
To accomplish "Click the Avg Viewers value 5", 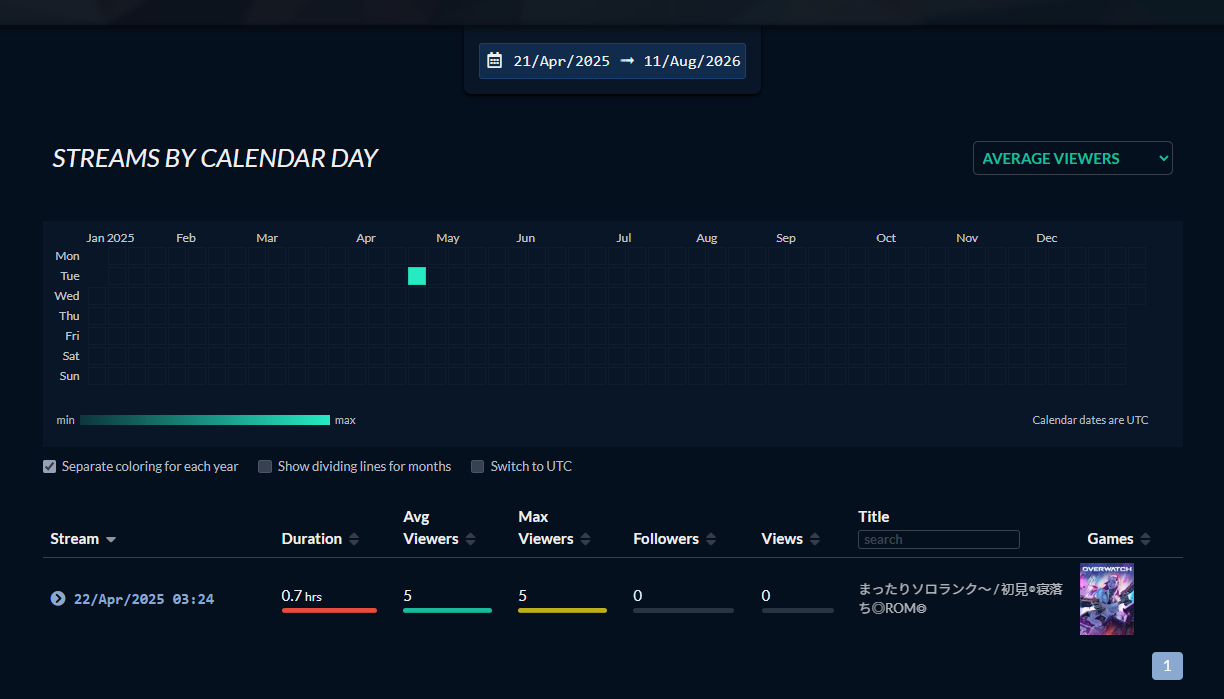I will [408, 596].
